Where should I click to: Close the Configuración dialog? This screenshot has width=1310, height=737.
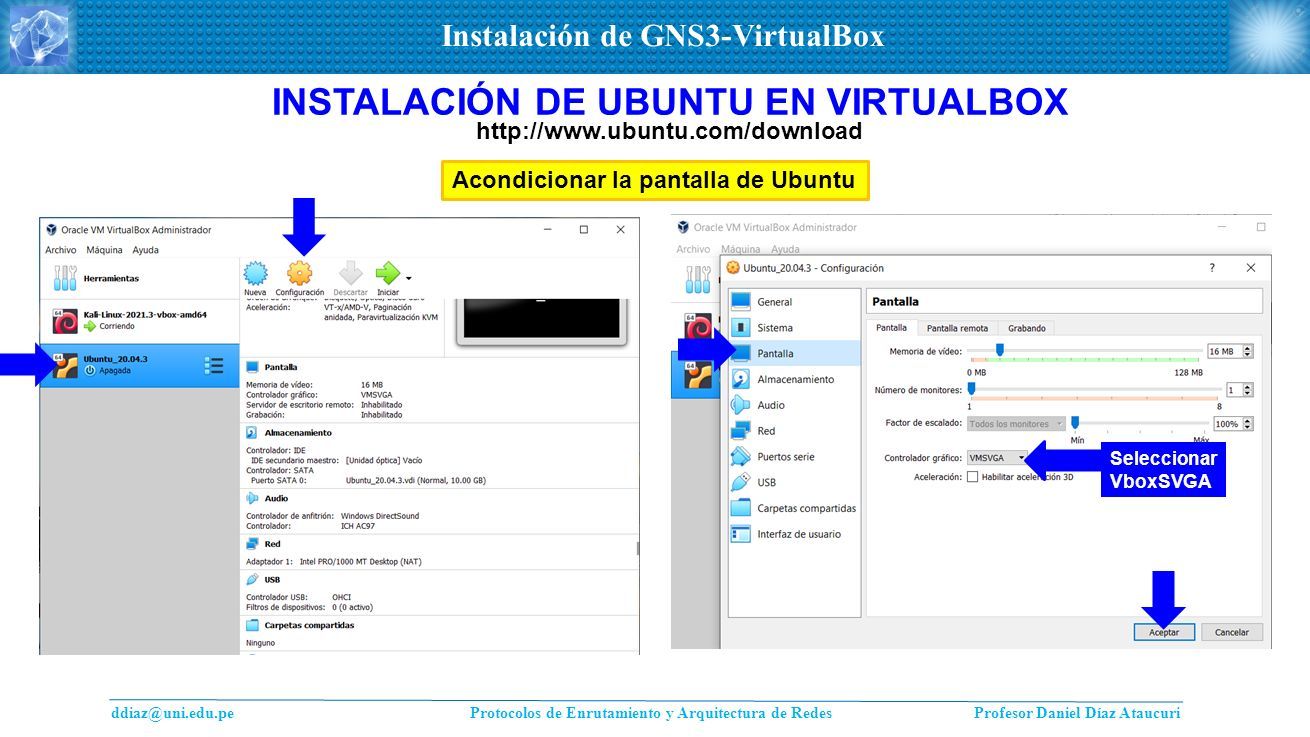pos(1251,268)
